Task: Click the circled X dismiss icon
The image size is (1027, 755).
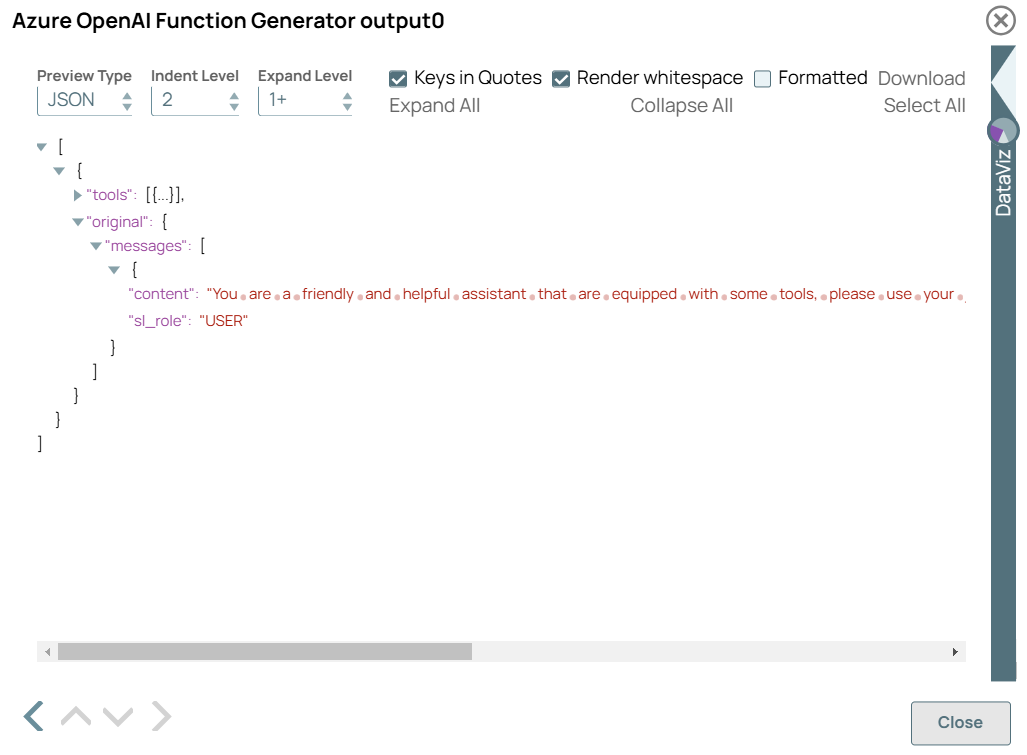Action: 1000,20
